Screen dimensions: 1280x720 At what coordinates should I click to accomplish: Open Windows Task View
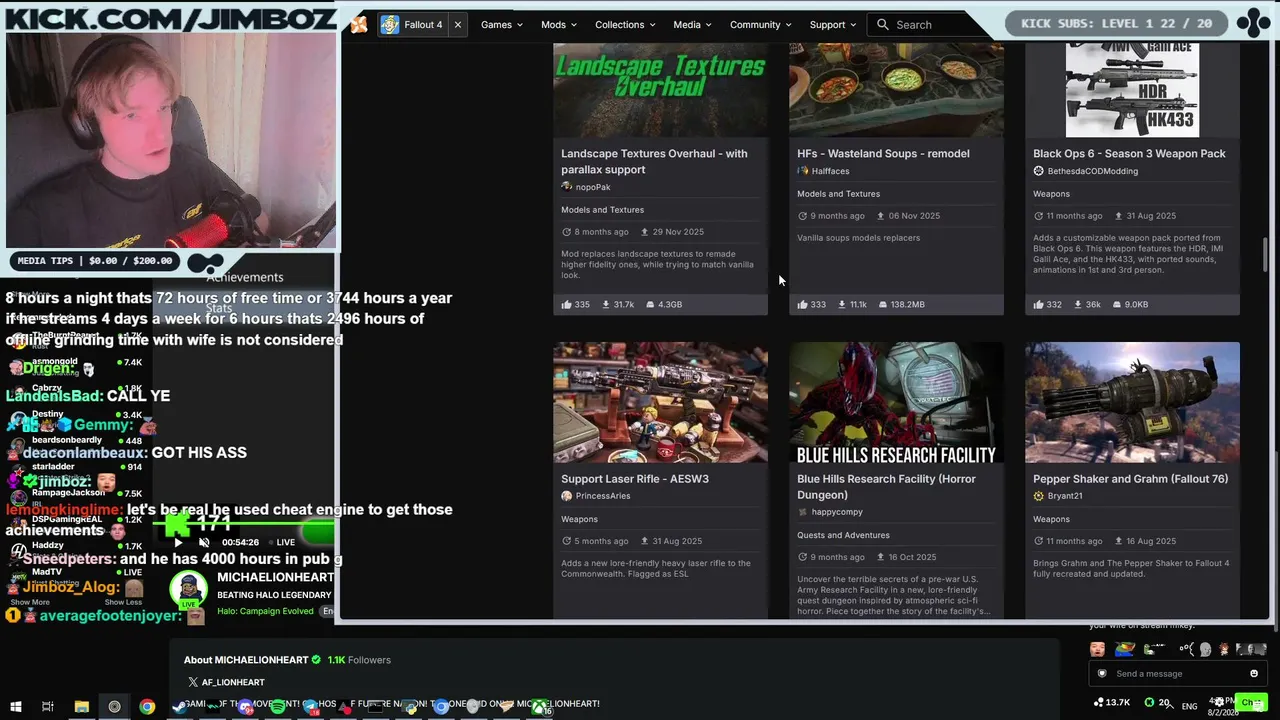coord(47,706)
